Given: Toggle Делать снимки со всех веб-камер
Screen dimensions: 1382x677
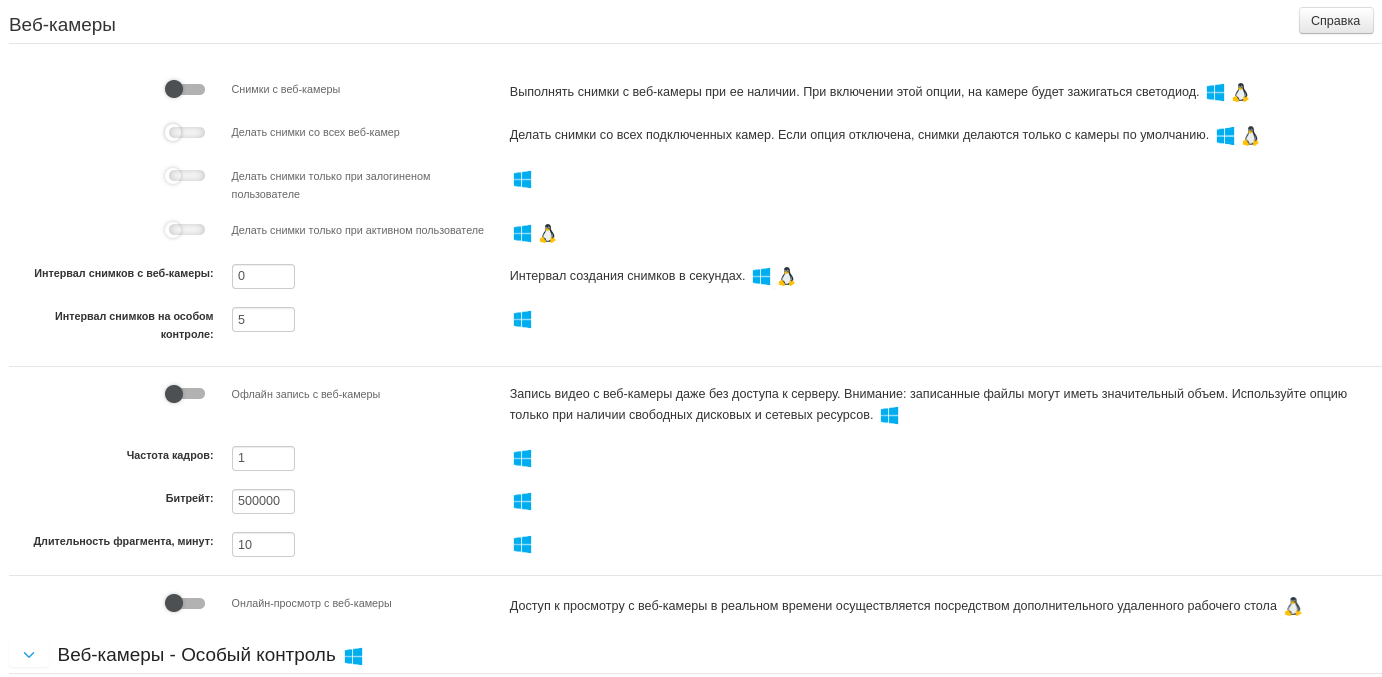Looking at the screenshot, I should [x=184, y=132].
